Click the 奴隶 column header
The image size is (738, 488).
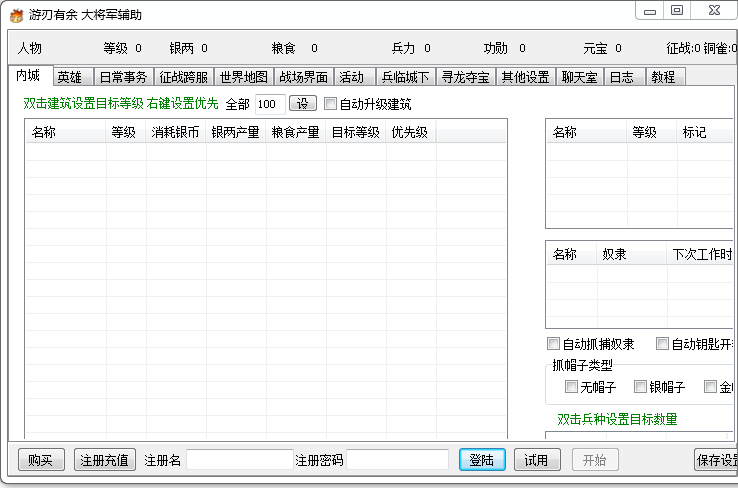tap(631, 254)
